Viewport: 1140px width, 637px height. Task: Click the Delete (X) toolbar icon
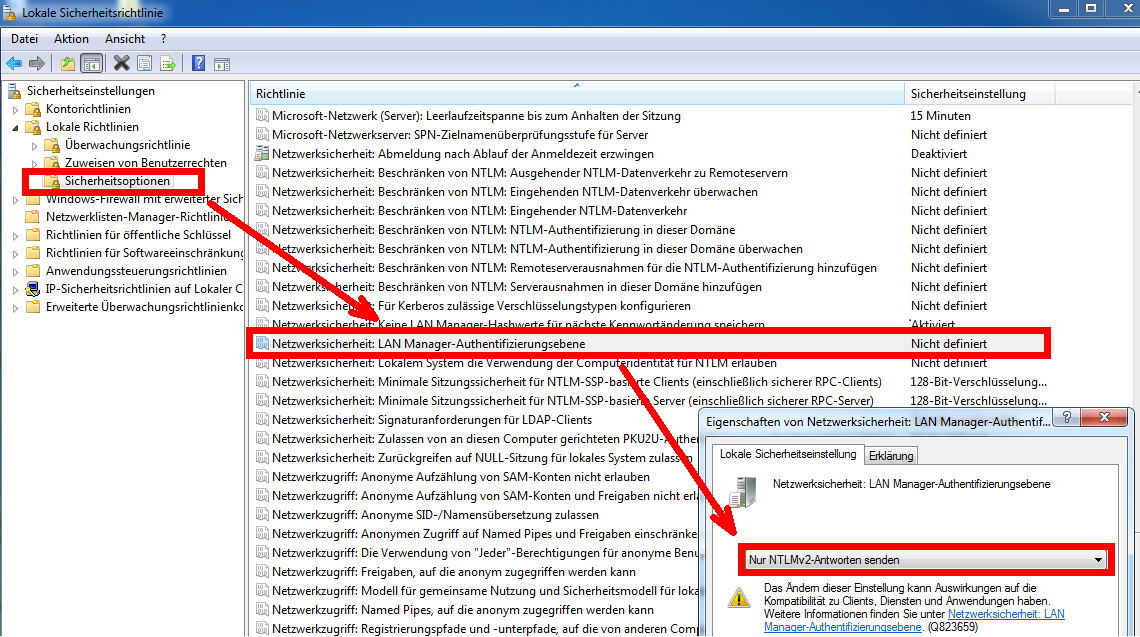click(120, 63)
